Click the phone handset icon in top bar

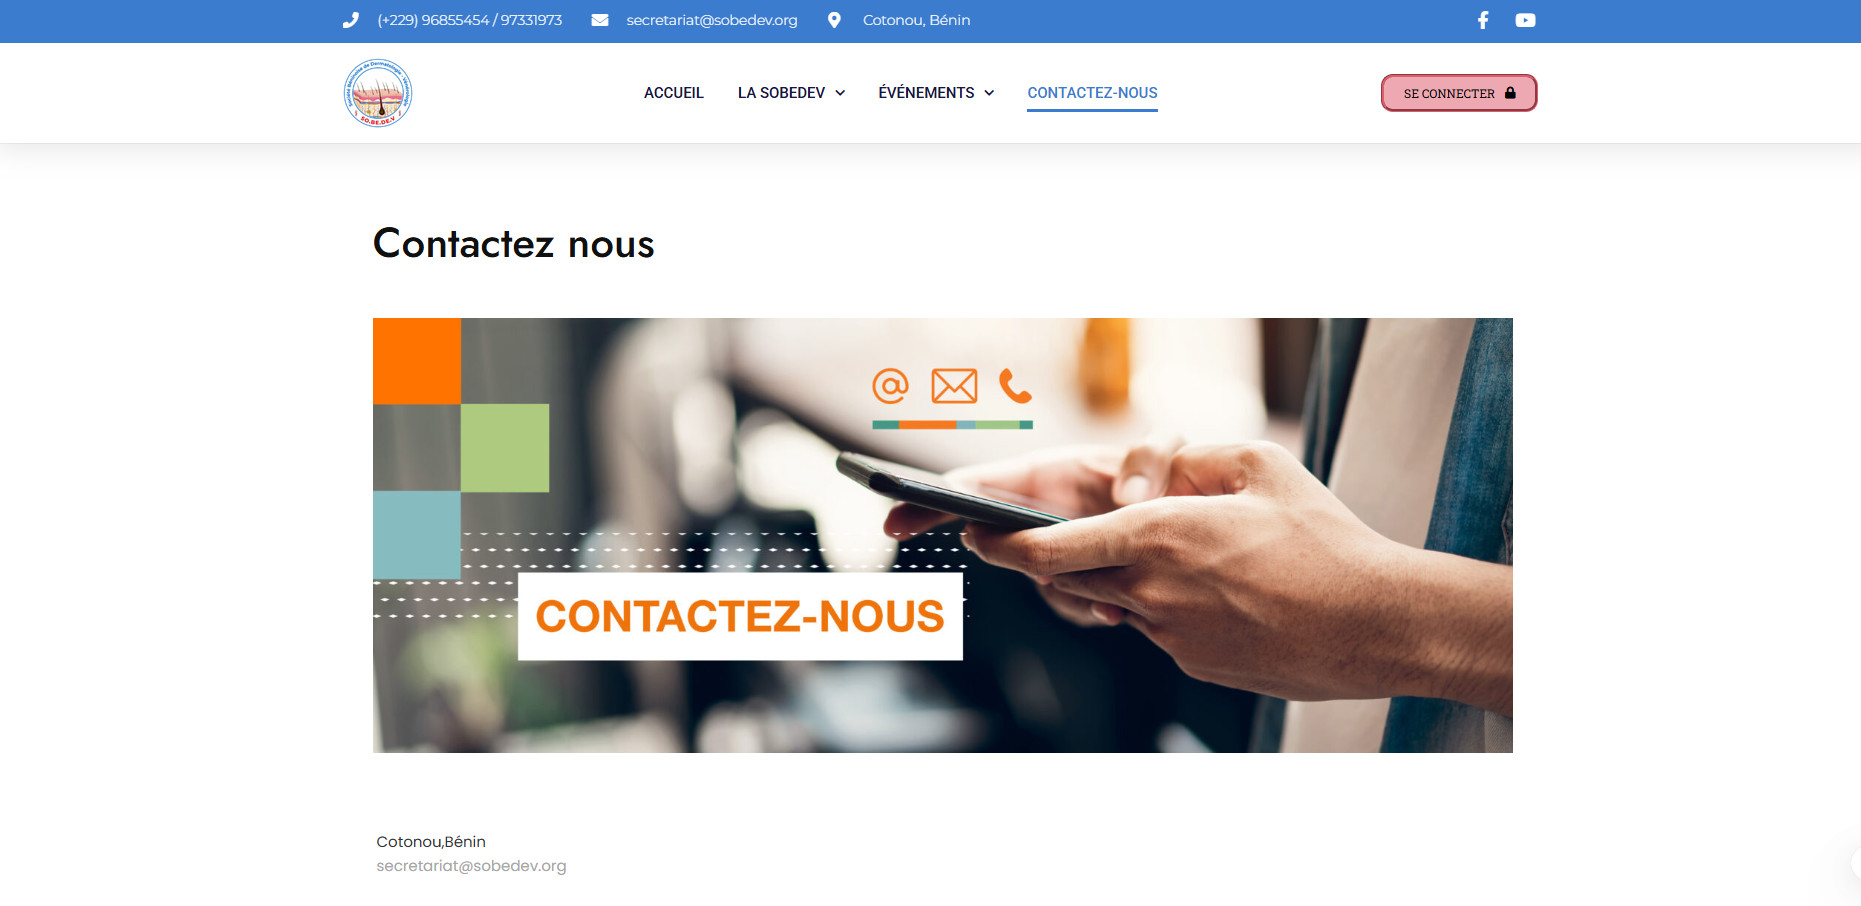point(350,20)
